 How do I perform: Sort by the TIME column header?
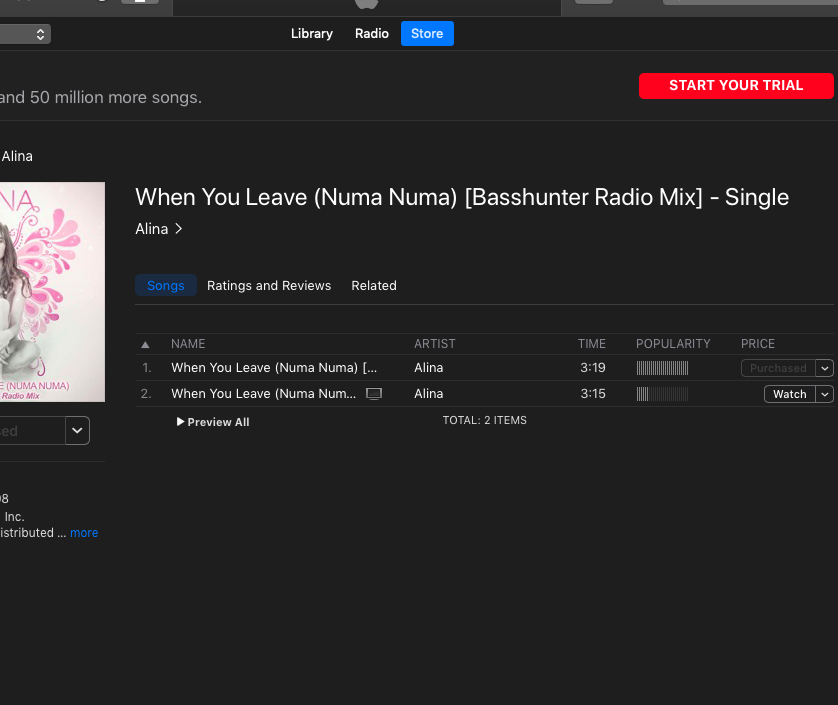click(x=592, y=344)
